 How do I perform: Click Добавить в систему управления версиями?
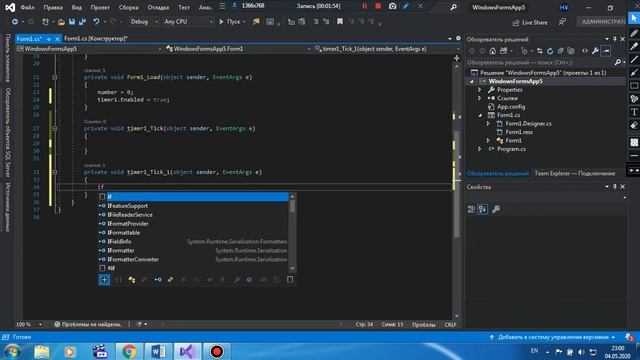pyautogui.click(x=553, y=337)
